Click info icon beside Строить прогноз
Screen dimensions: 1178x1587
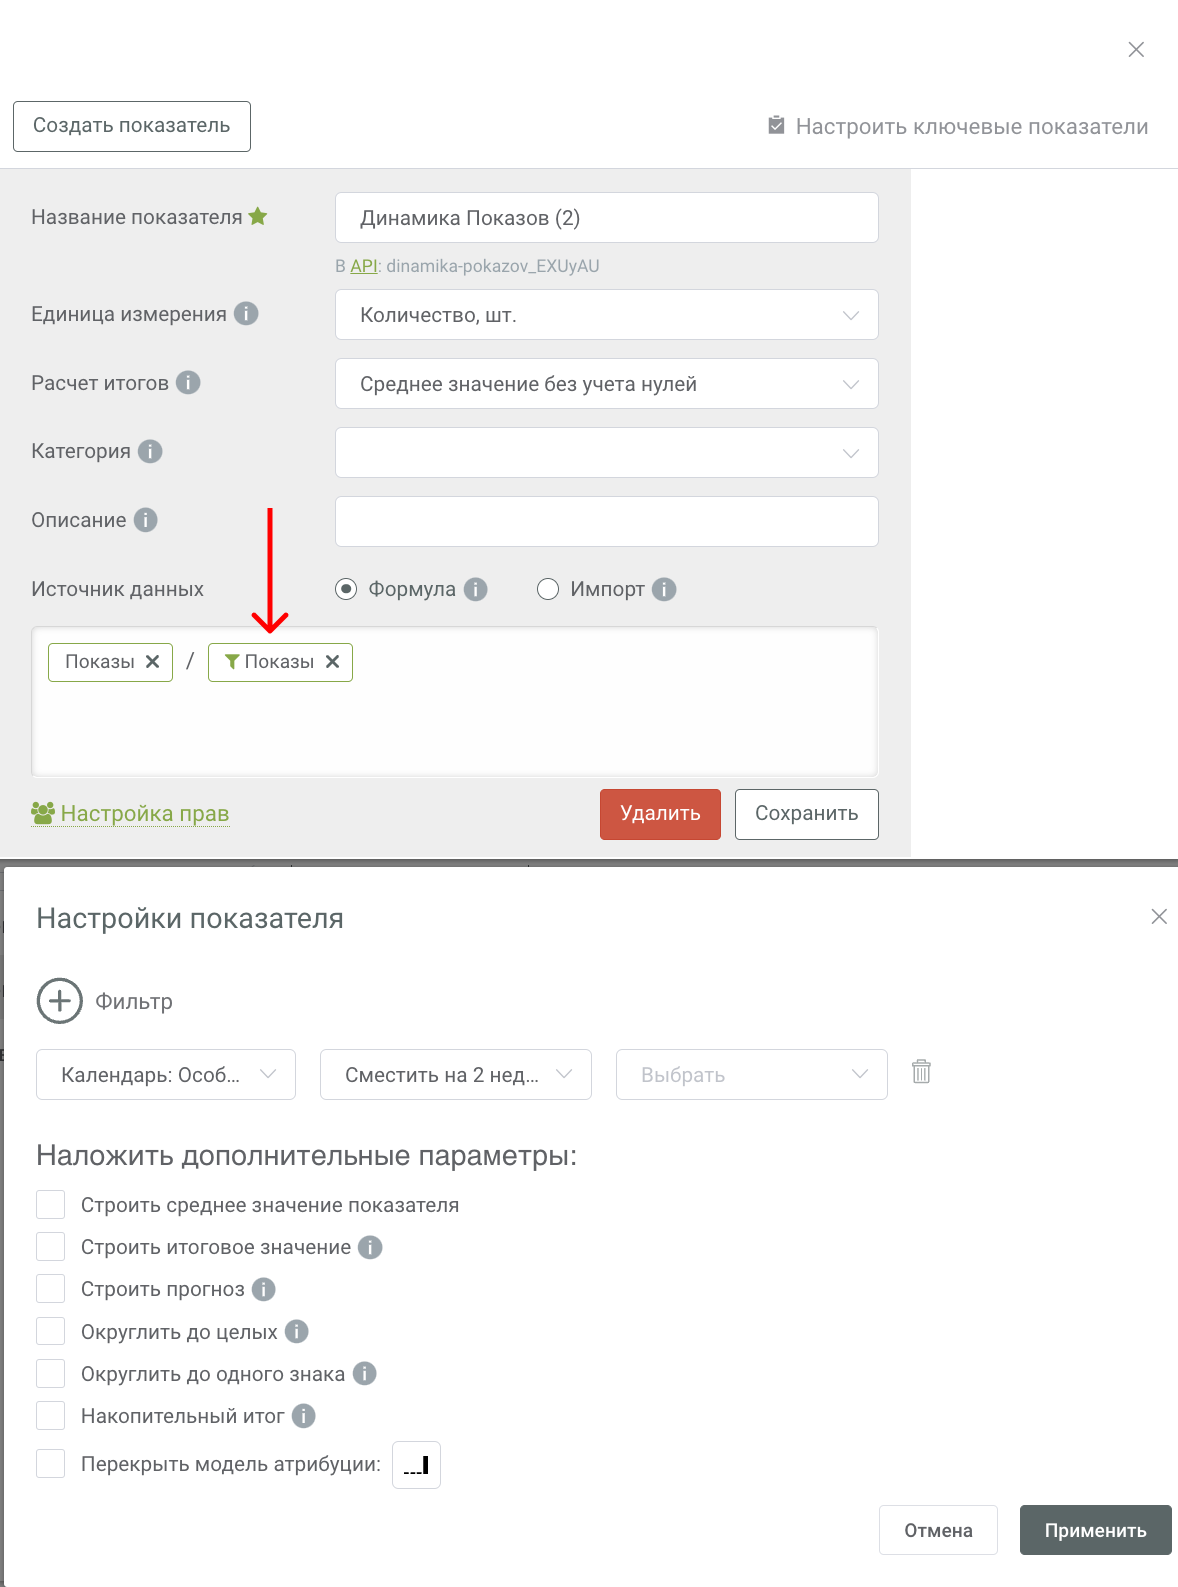tap(264, 1290)
